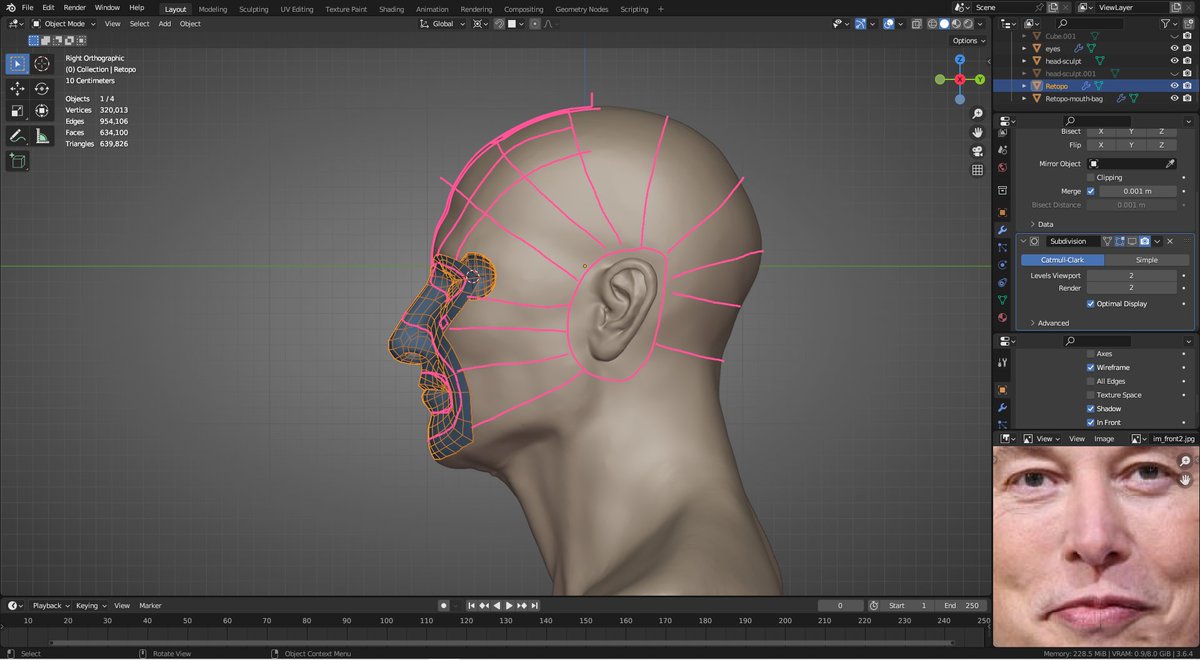This screenshot has height=660, width=1200.
Task: Enable the Clipping checkbox
Action: pyautogui.click(x=1091, y=177)
